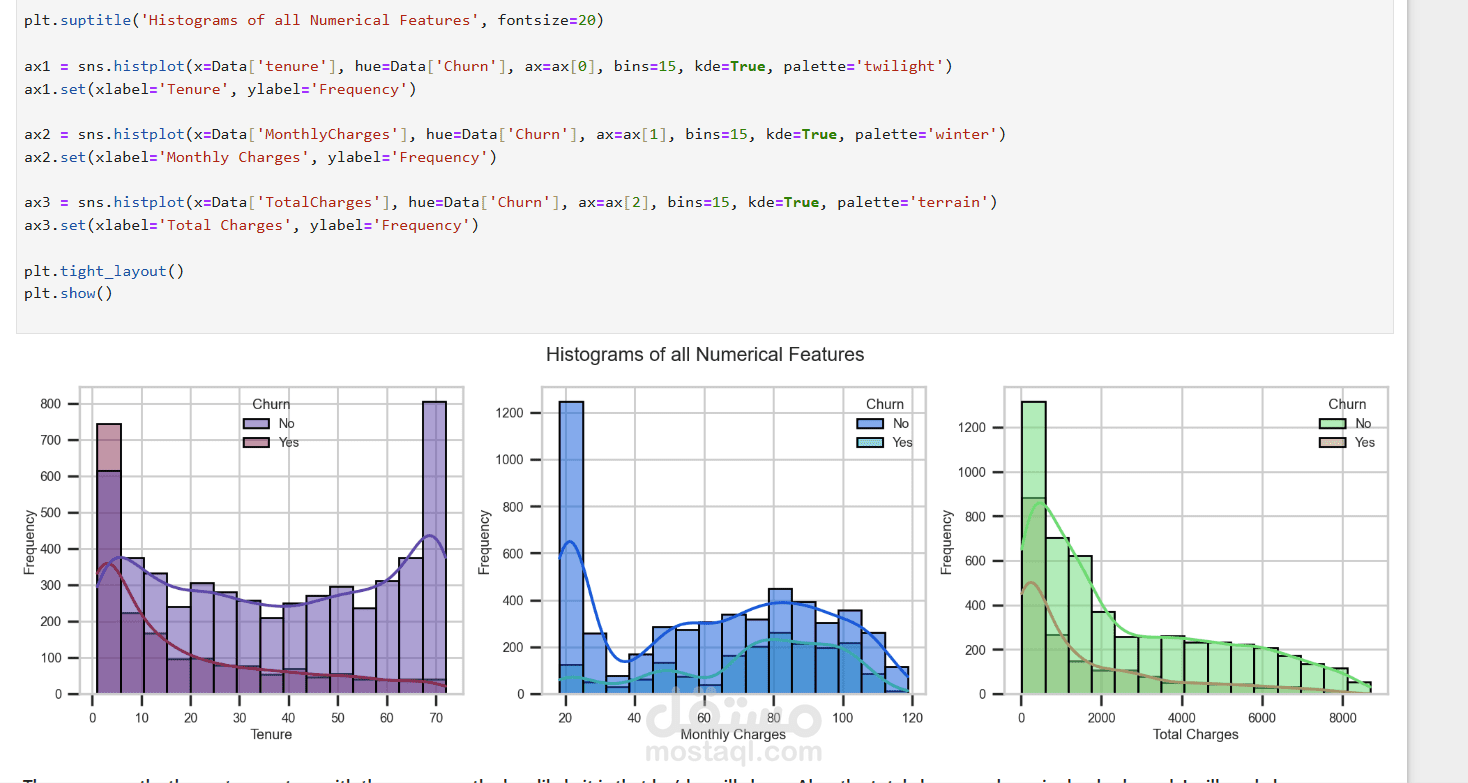Click the plt.suptitle code line
Image resolution: width=1468 pixels, height=783 pixels.
pyautogui.click(x=314, y=20)
